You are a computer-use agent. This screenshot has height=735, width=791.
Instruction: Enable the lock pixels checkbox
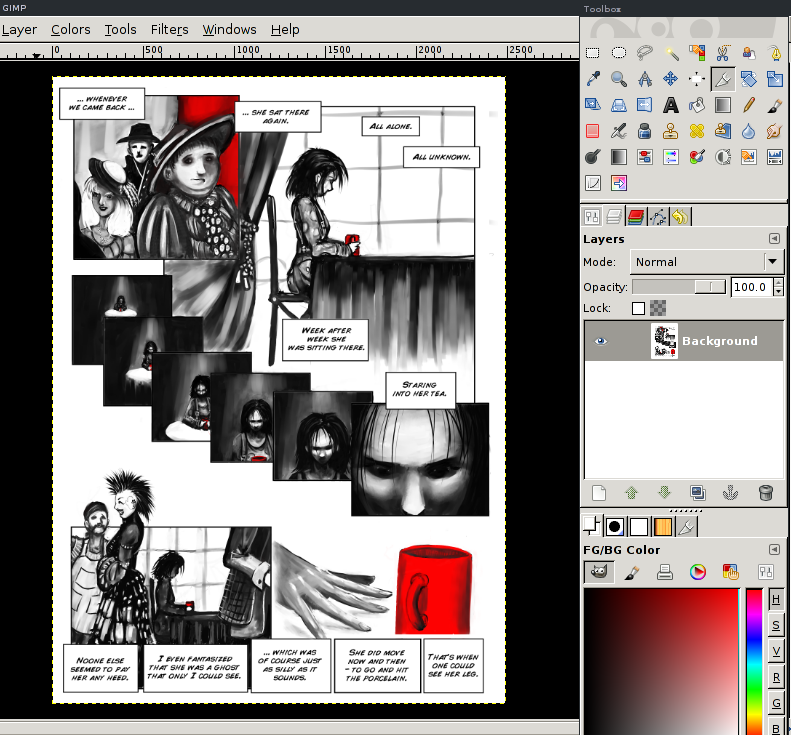pyautogui.click(x=638, y=309)
